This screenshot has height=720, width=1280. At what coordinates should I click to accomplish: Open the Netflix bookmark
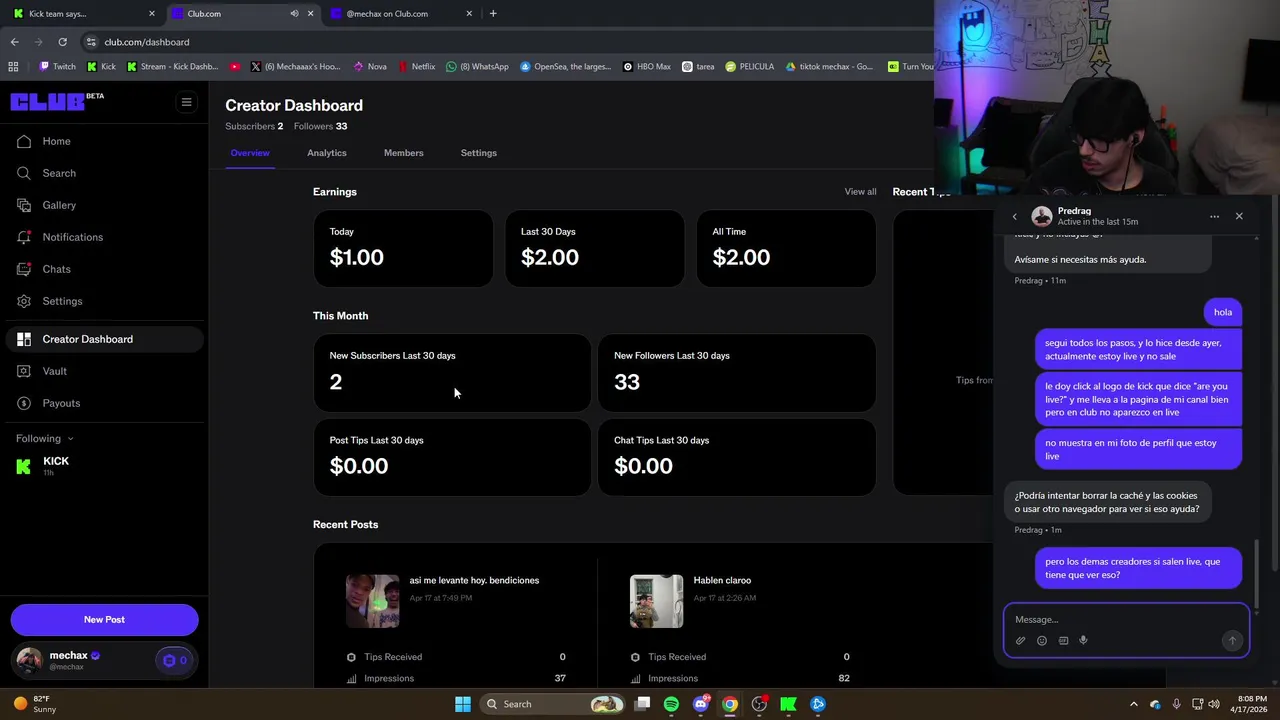417,67
